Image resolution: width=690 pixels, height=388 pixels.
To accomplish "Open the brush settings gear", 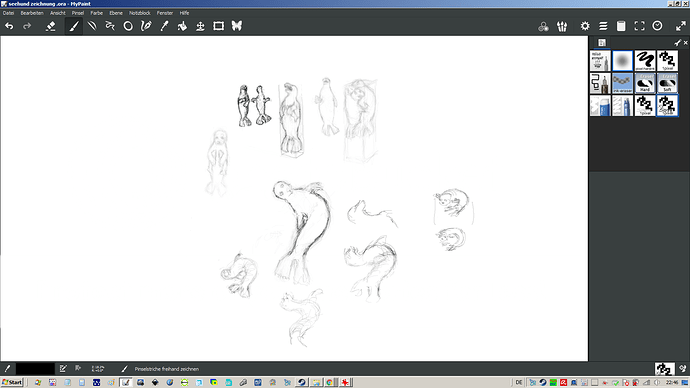I will [584, 26].
